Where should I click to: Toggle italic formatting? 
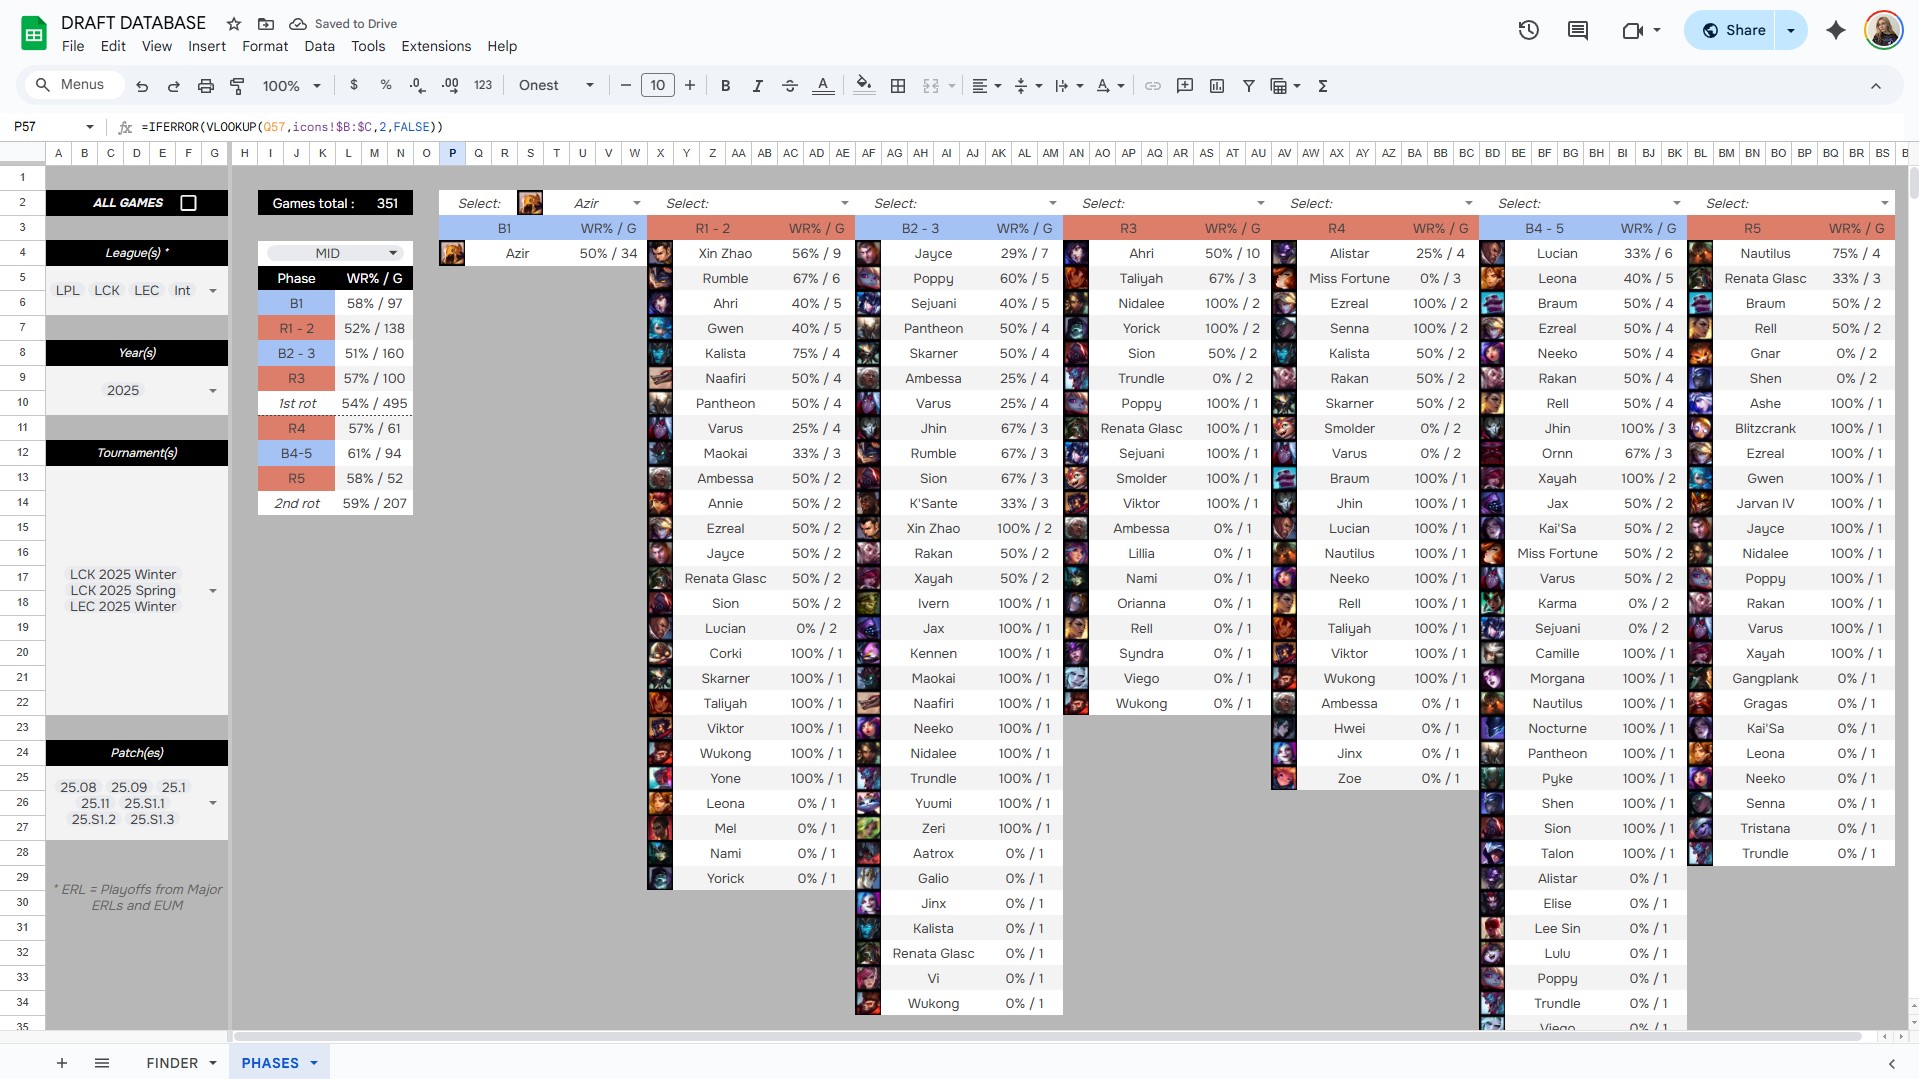tap(758, 86)
